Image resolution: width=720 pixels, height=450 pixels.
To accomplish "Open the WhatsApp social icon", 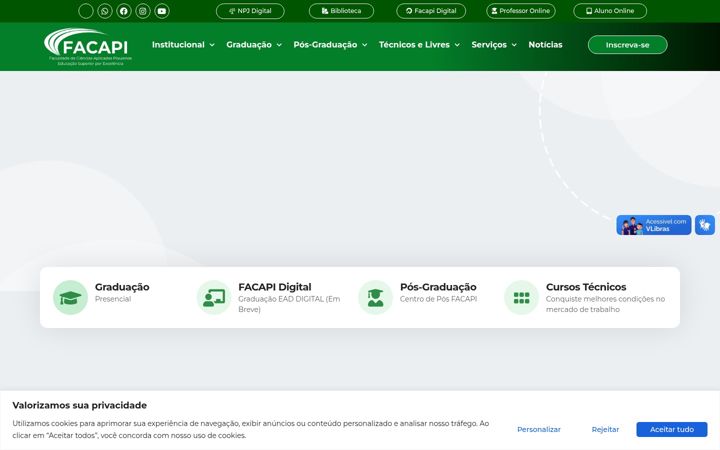I will coord(105,11).
